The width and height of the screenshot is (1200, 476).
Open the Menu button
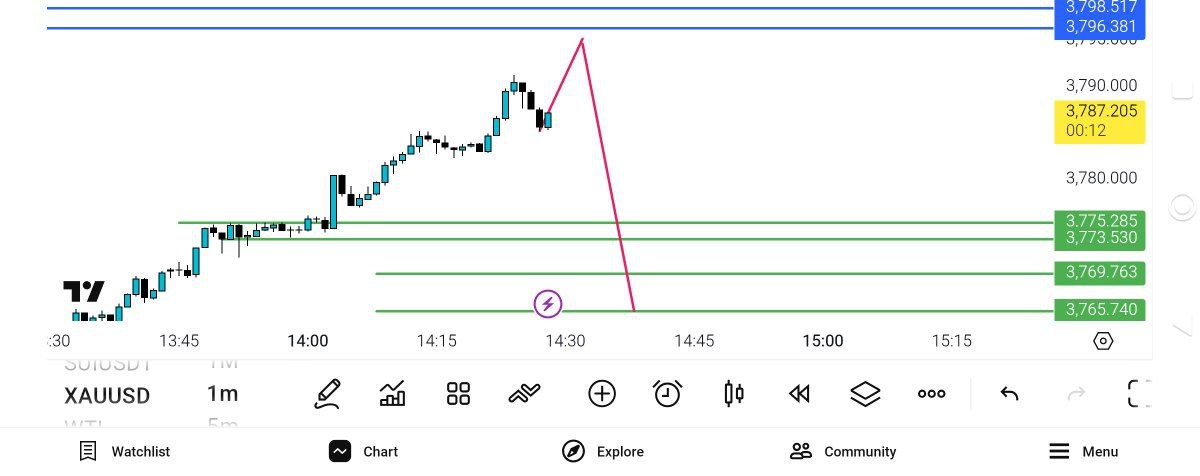(1083, 451)
